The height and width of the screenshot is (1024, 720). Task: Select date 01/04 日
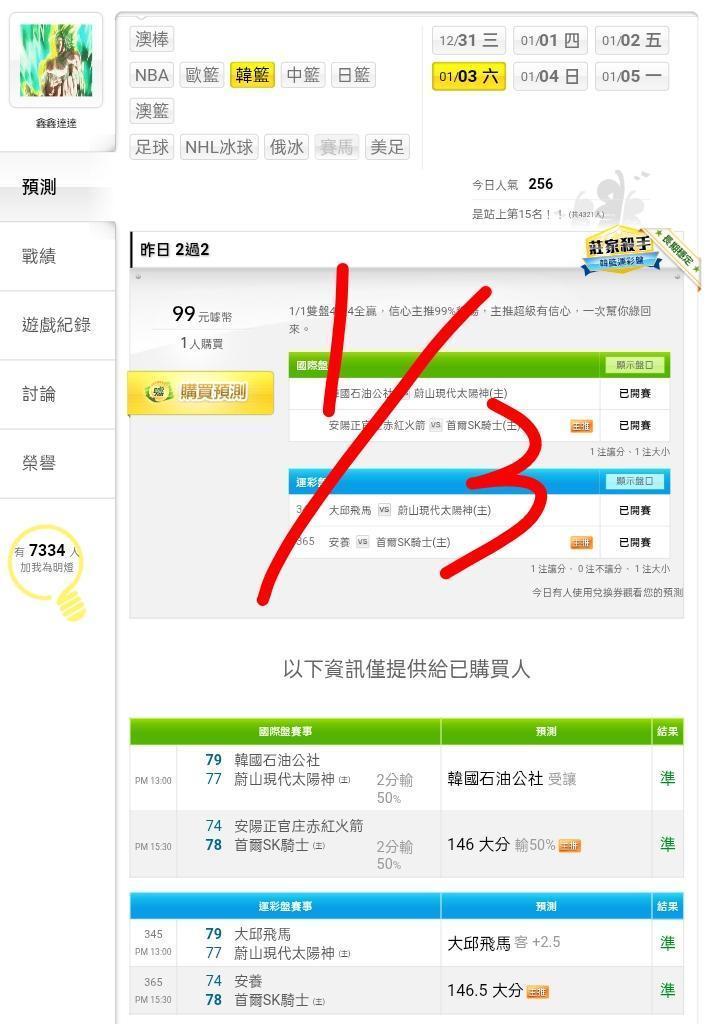click(550, 76)
